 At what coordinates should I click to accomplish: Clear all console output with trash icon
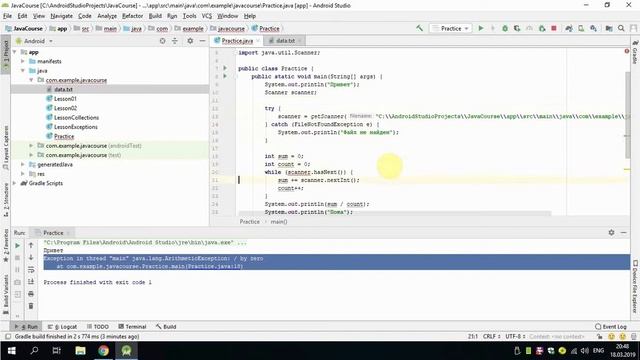click(x=31, y=306)
